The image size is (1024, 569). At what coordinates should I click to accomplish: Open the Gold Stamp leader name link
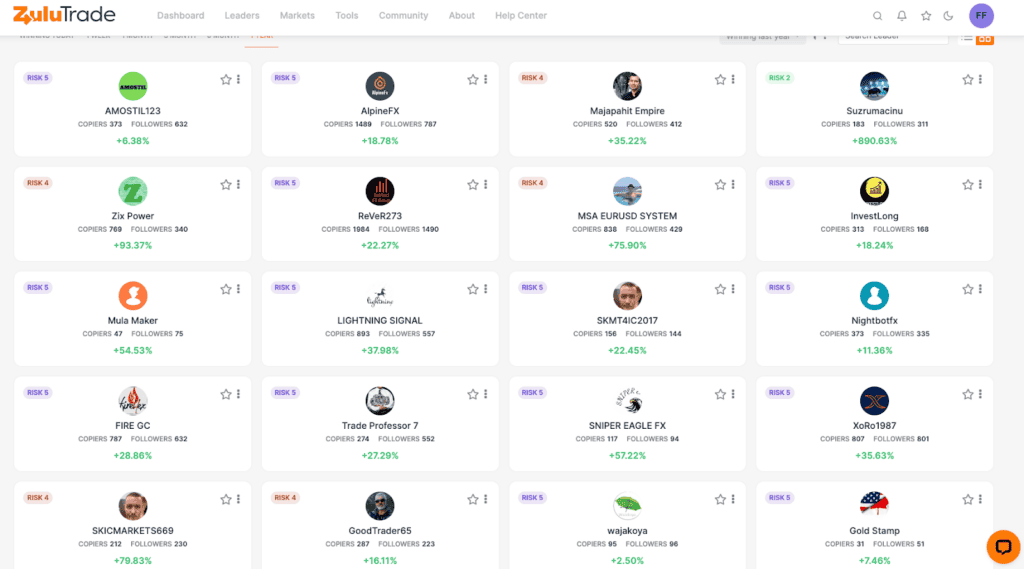[x=874, y=531]
